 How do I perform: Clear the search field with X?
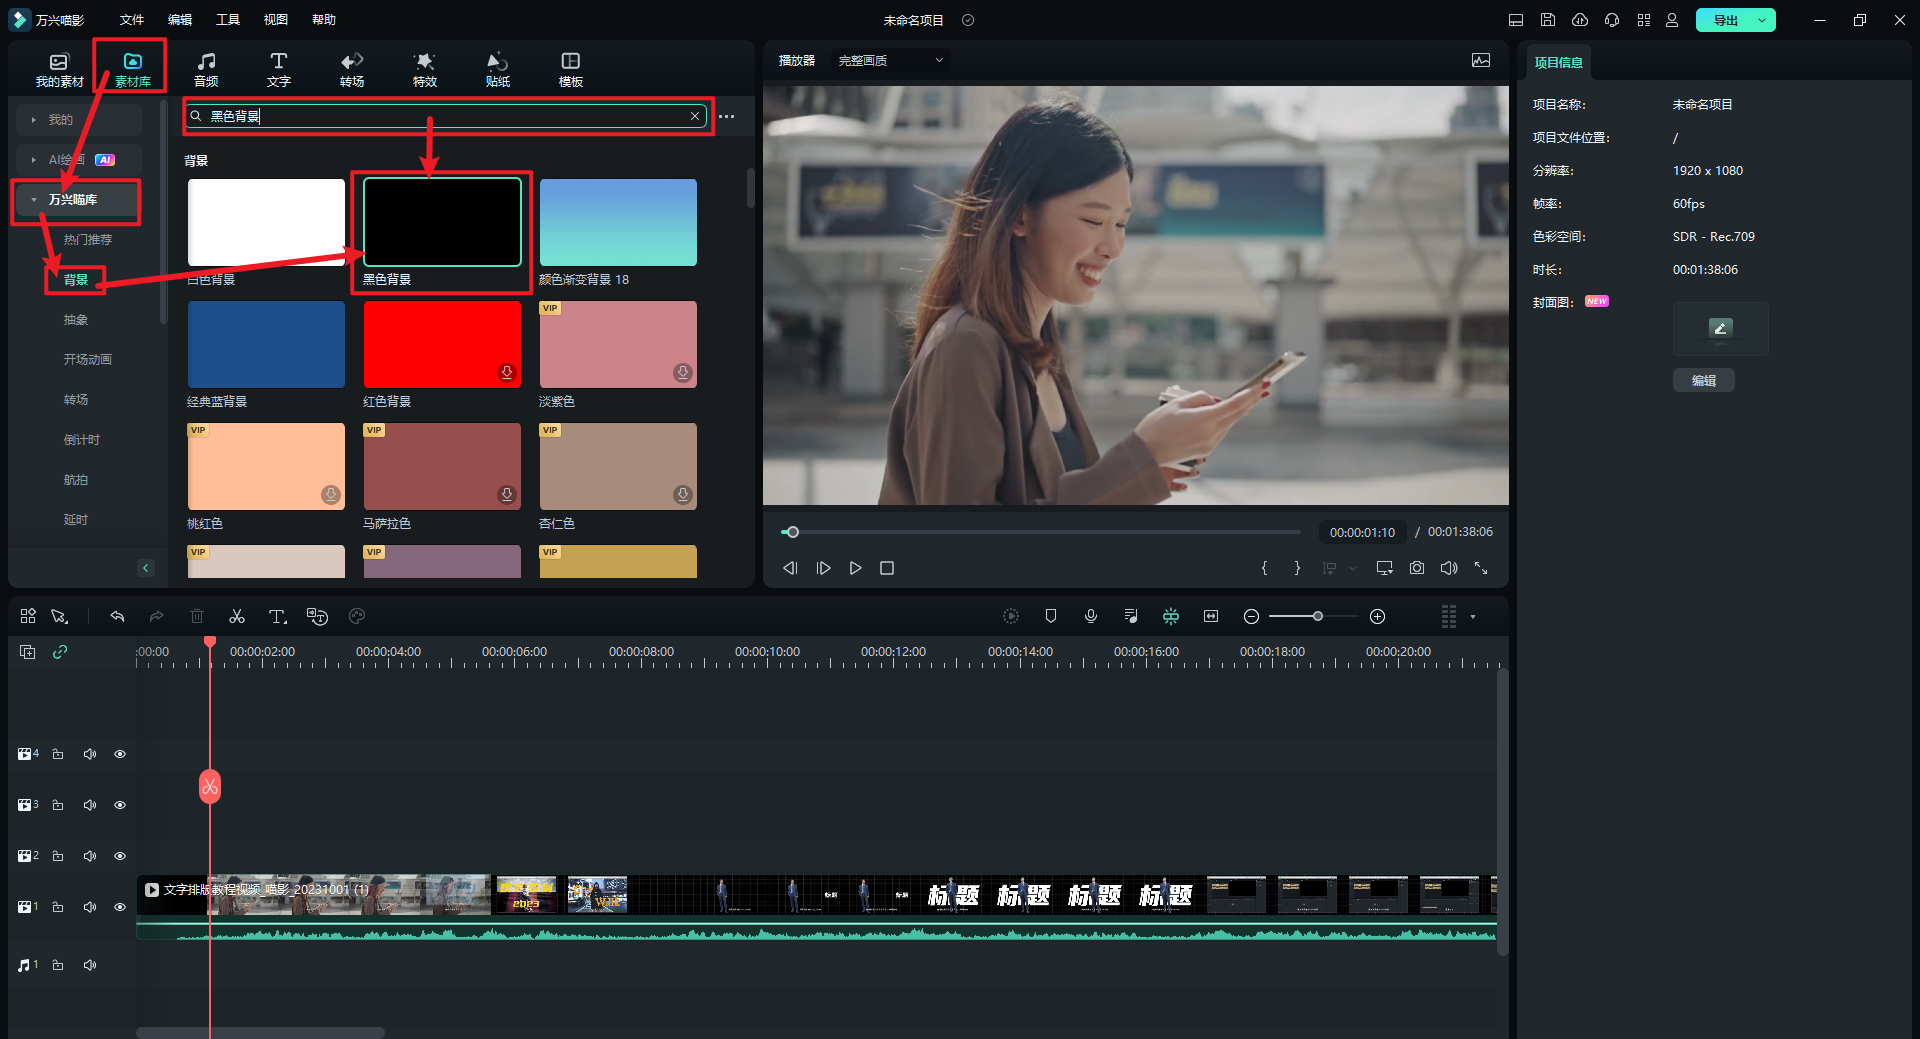(x=695, y=116)
